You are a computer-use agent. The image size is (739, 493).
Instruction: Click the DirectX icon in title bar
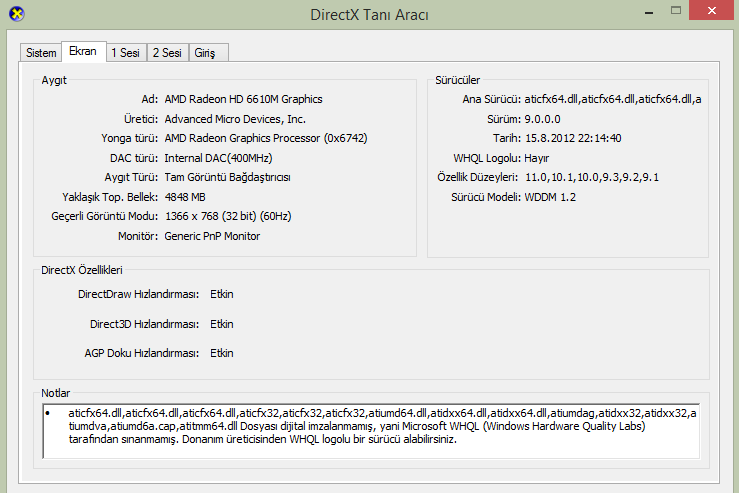point(16,14)
